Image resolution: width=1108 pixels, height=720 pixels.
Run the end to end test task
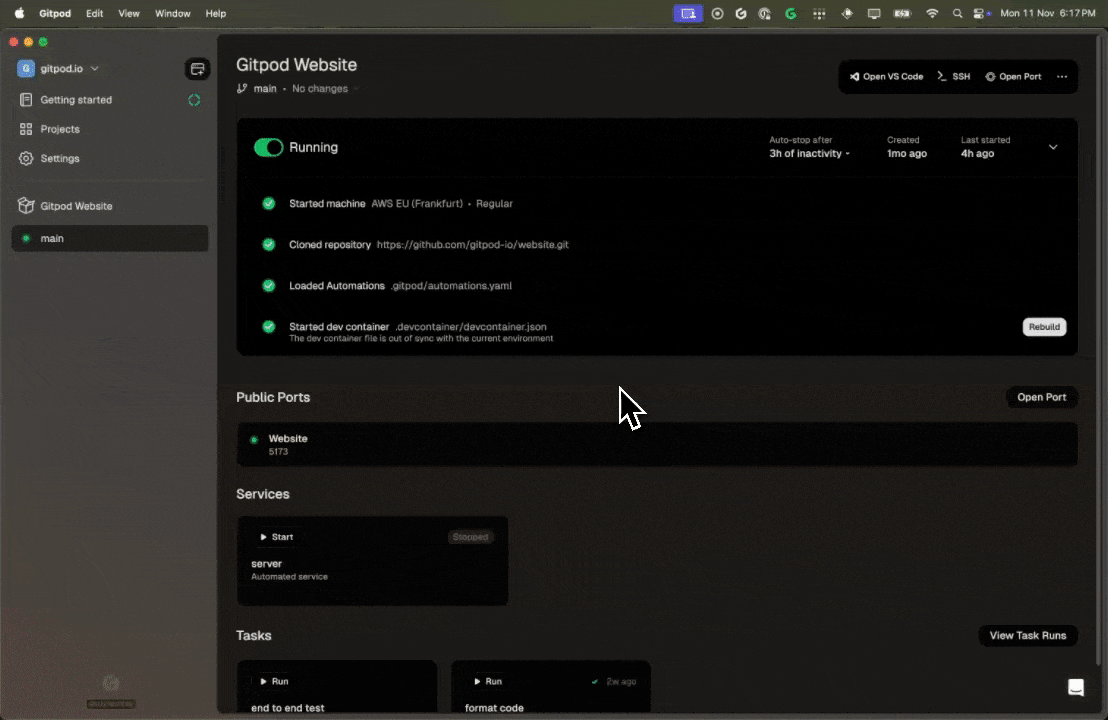click(x=274, y=681)
